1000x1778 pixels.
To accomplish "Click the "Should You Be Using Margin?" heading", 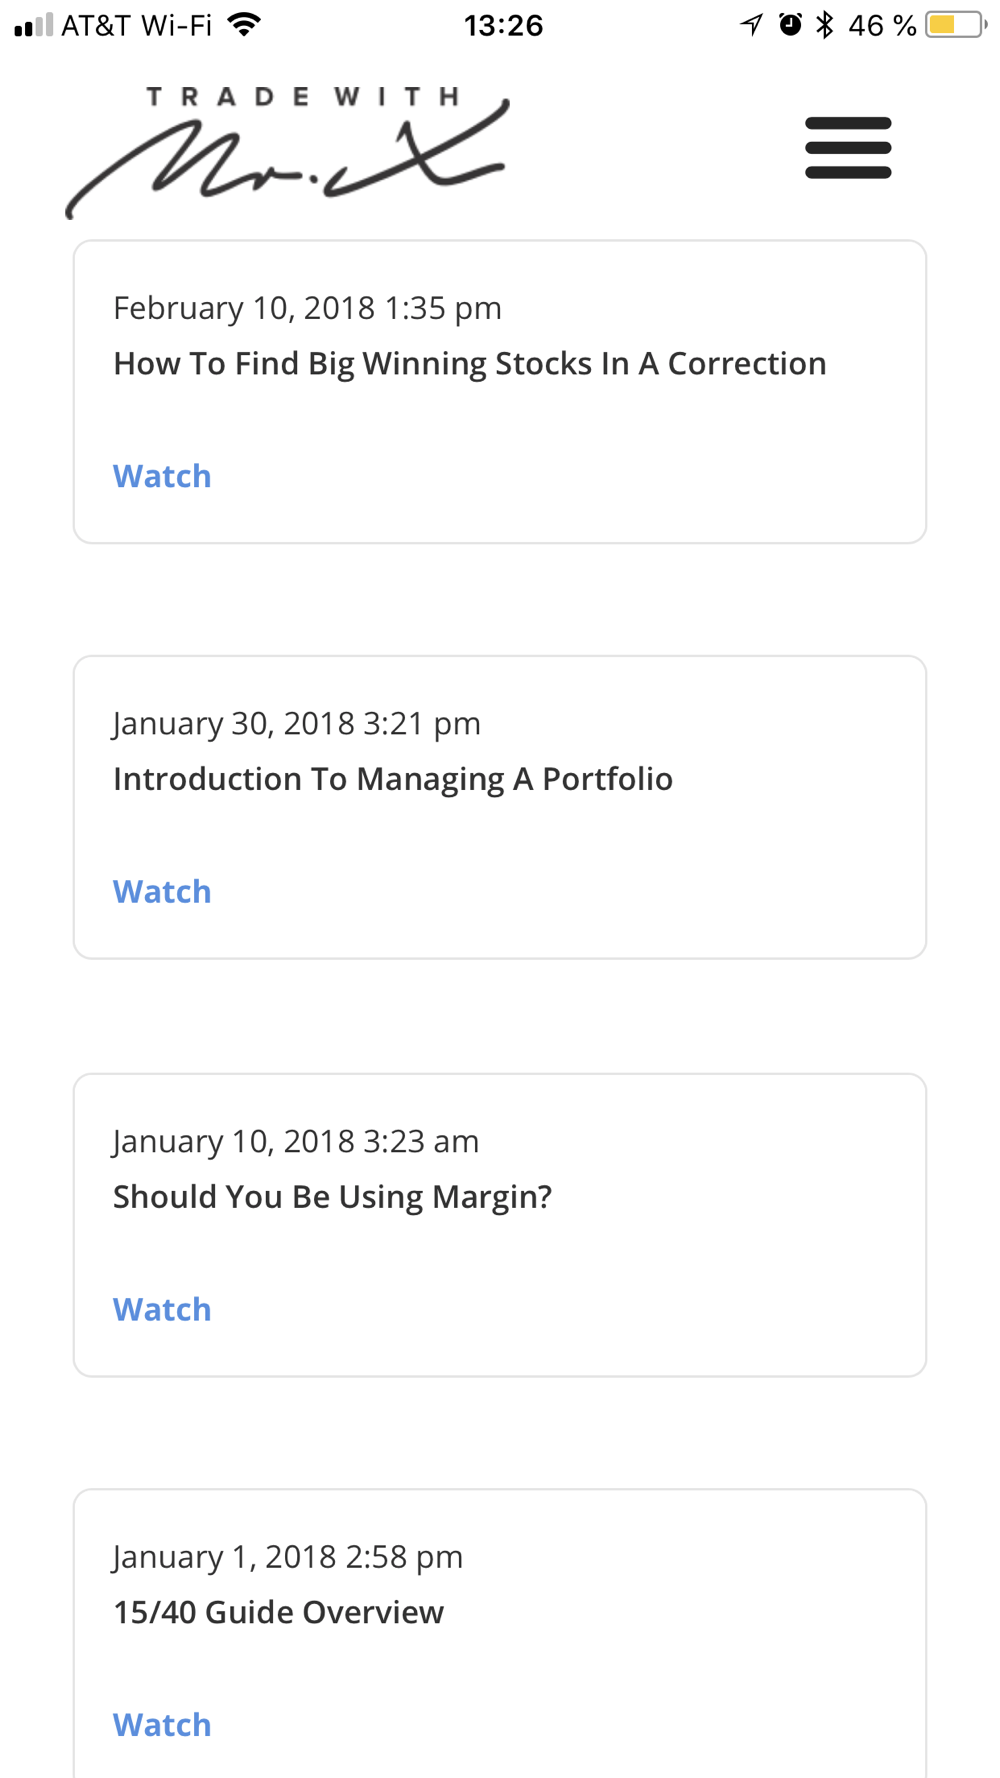I will coord(332,1197).
